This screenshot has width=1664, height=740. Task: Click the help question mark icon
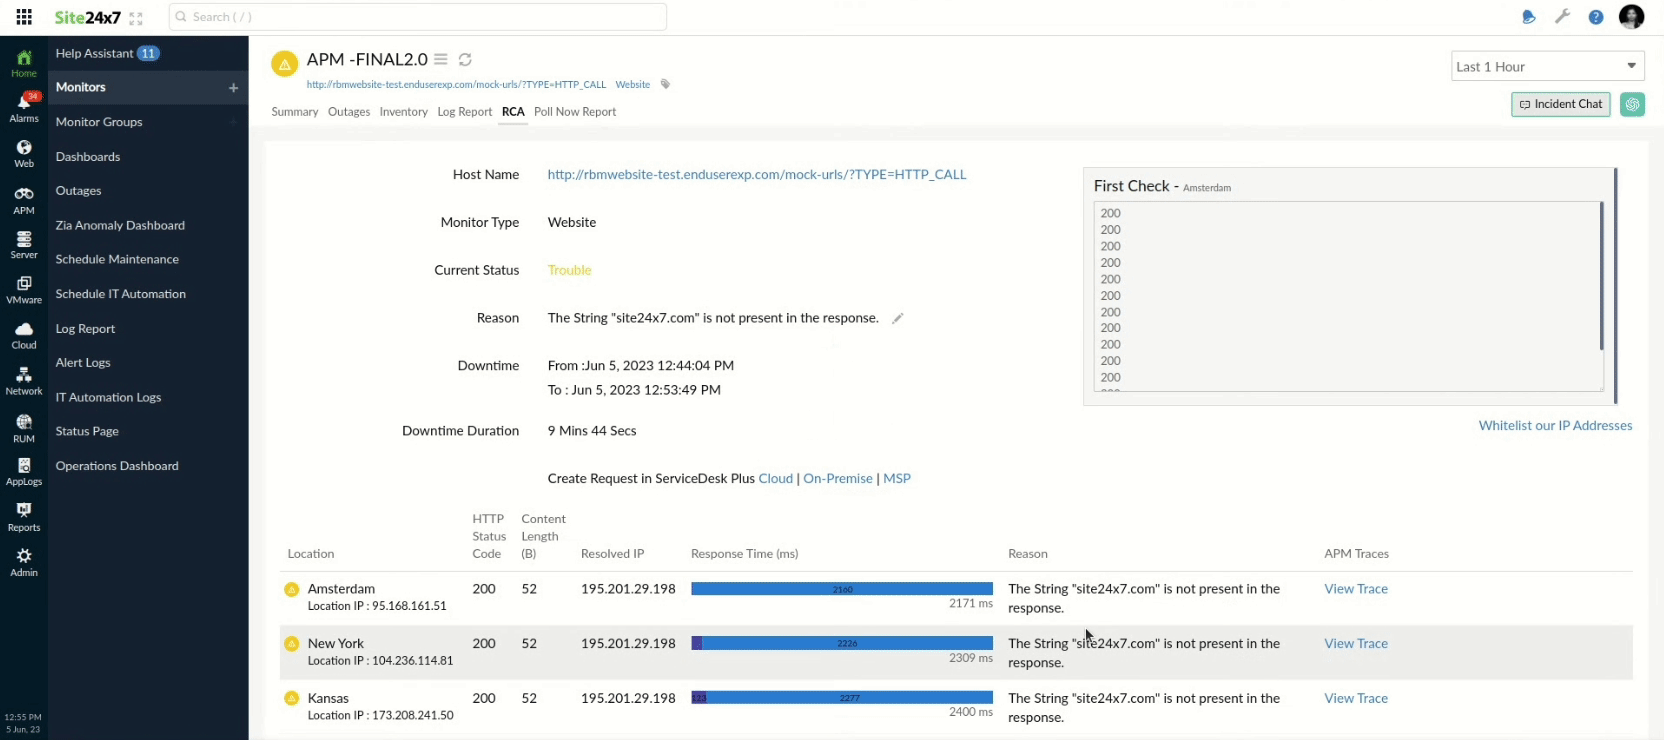pyautogui.click(x=1596, y=17)
